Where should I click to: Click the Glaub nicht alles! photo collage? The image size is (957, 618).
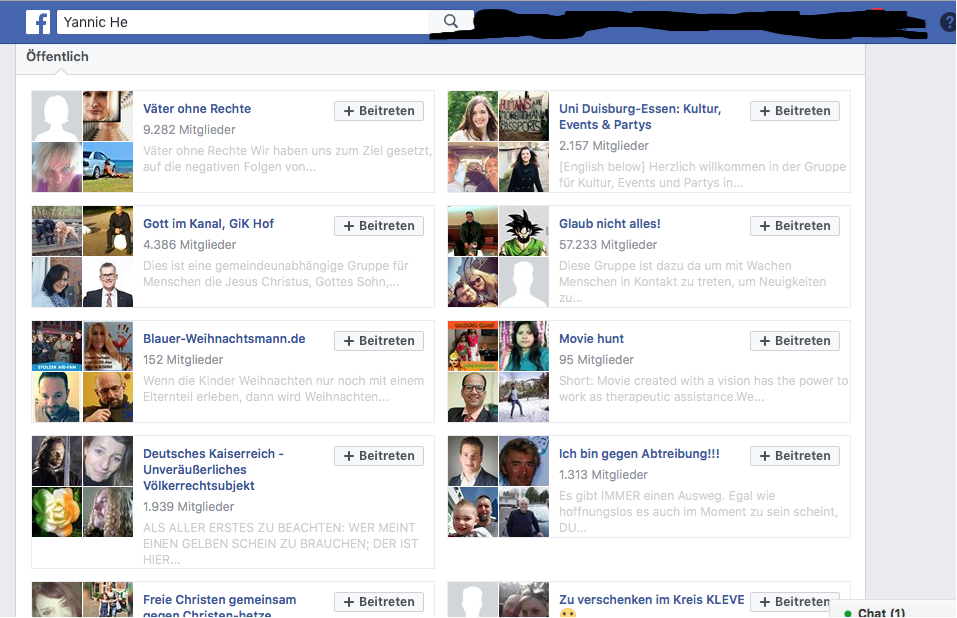(498, 256)
